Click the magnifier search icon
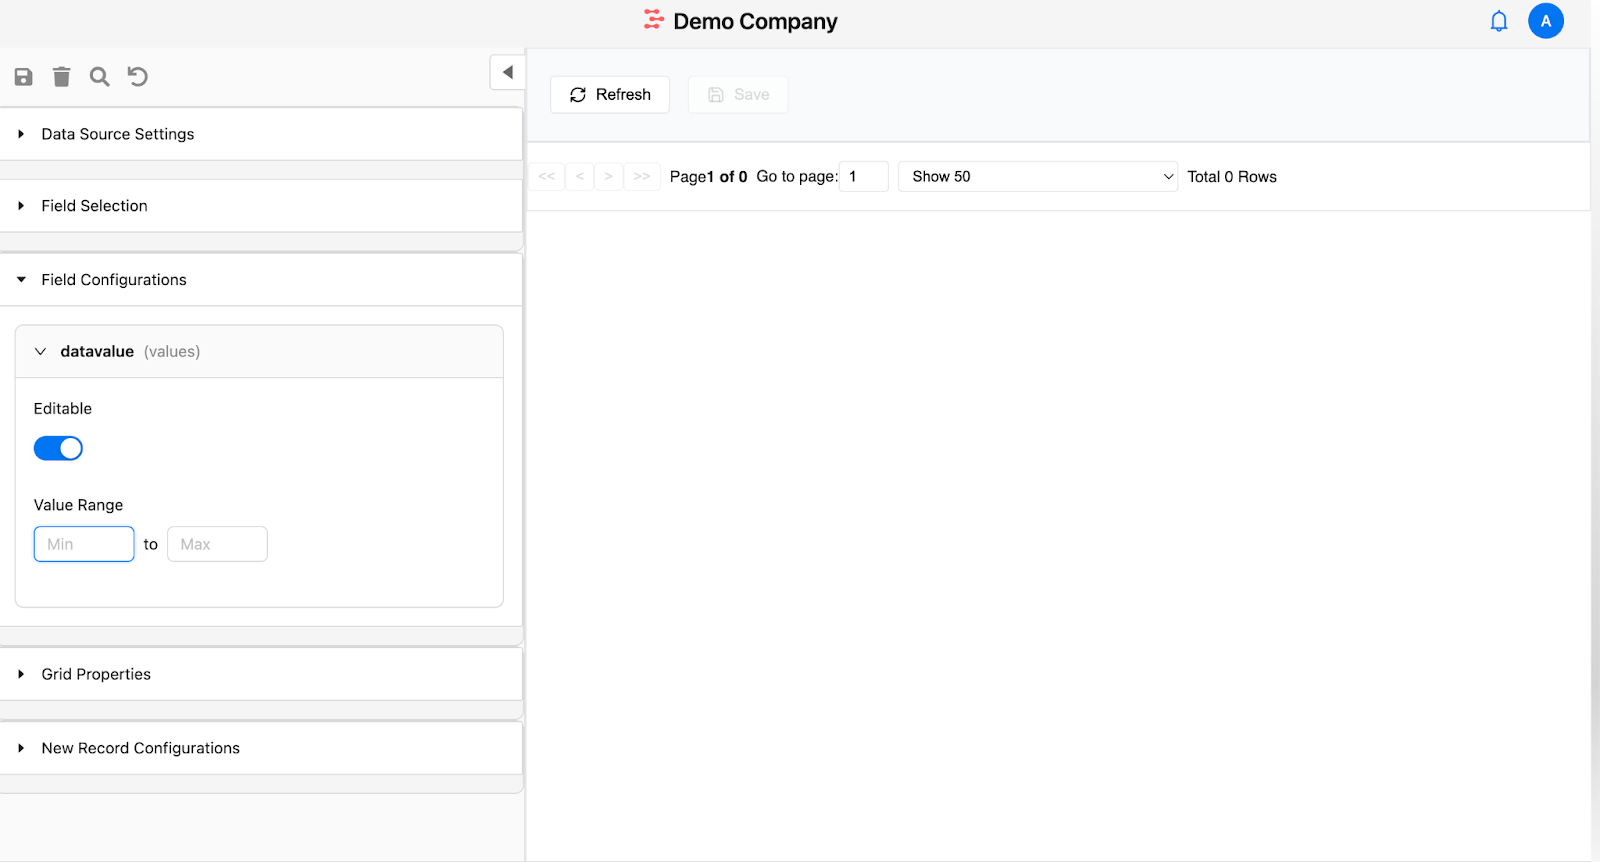 click(99, 77)
